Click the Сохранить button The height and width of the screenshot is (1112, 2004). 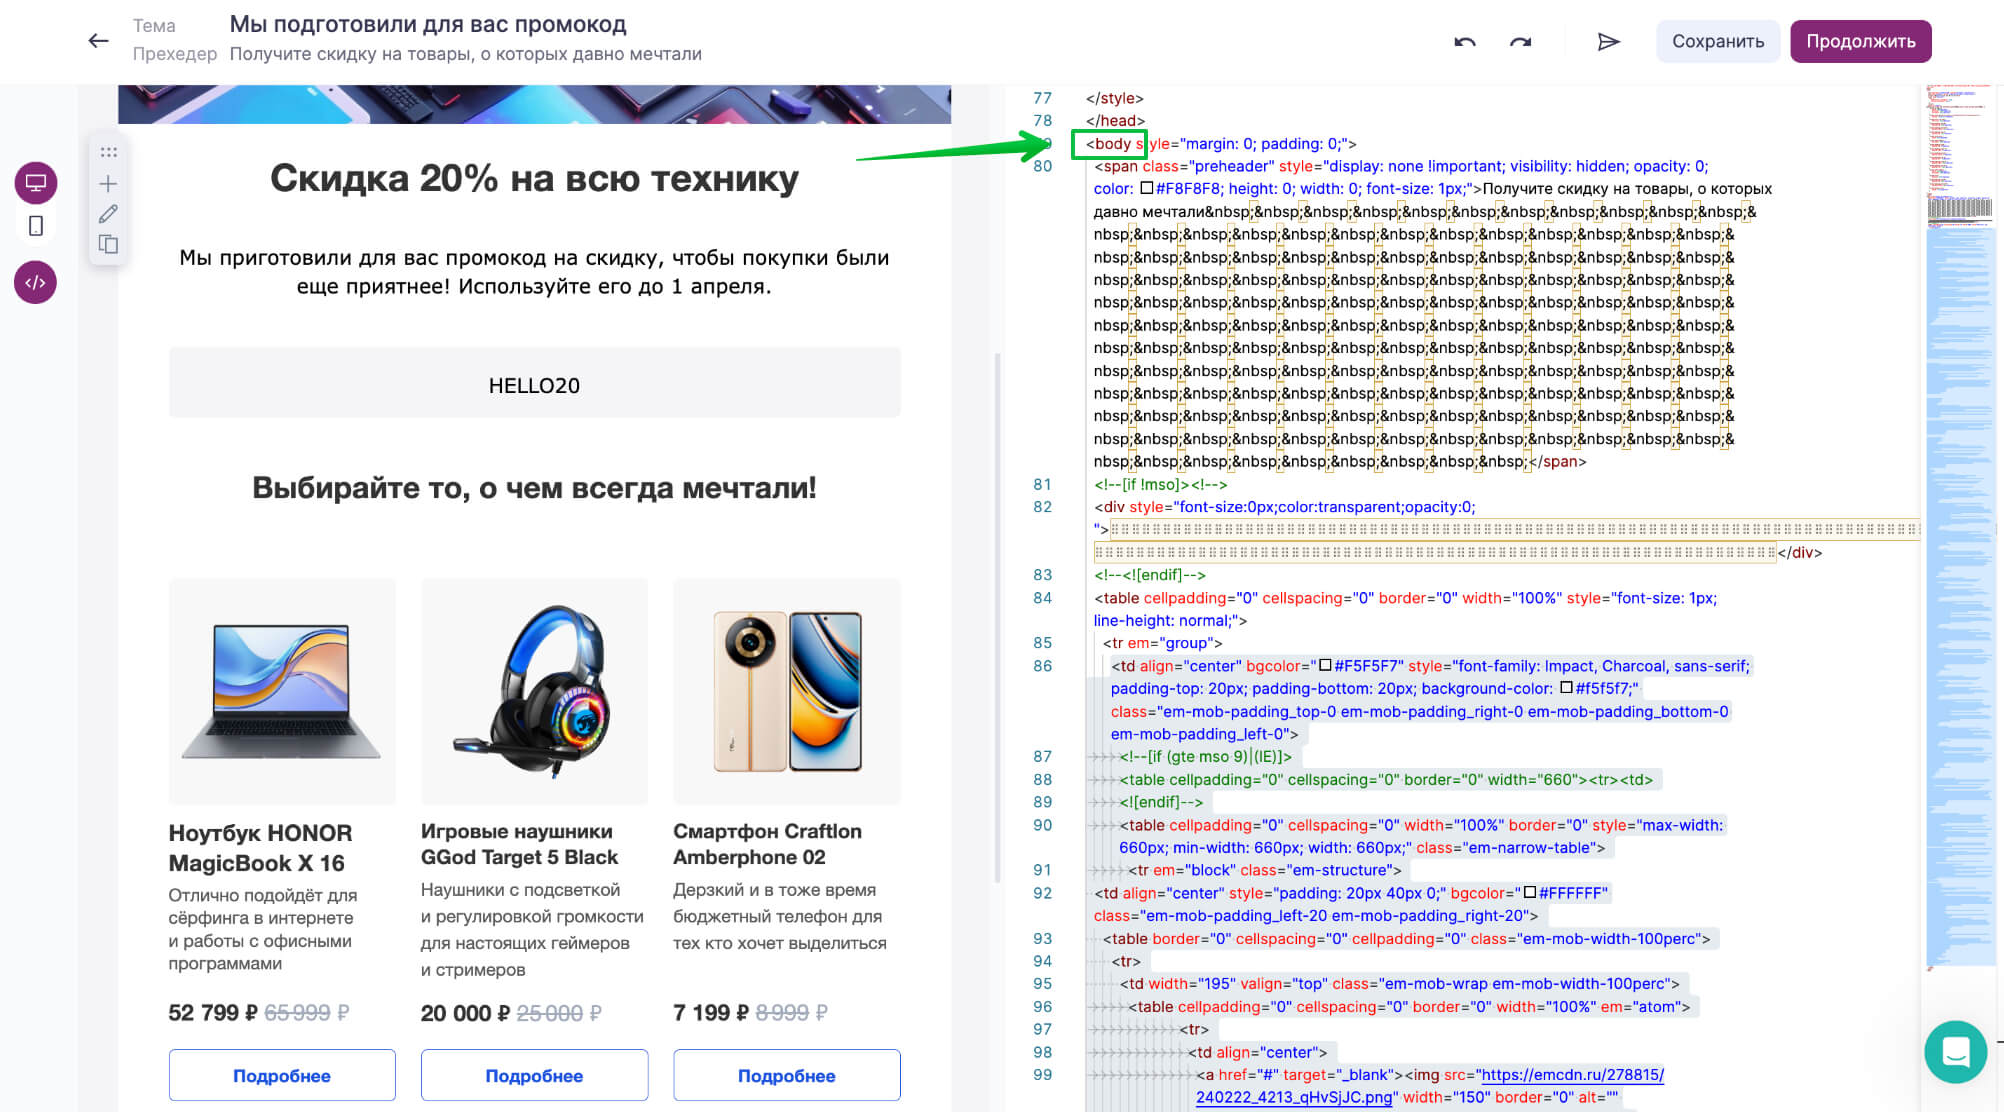[x=1718, y=41]
